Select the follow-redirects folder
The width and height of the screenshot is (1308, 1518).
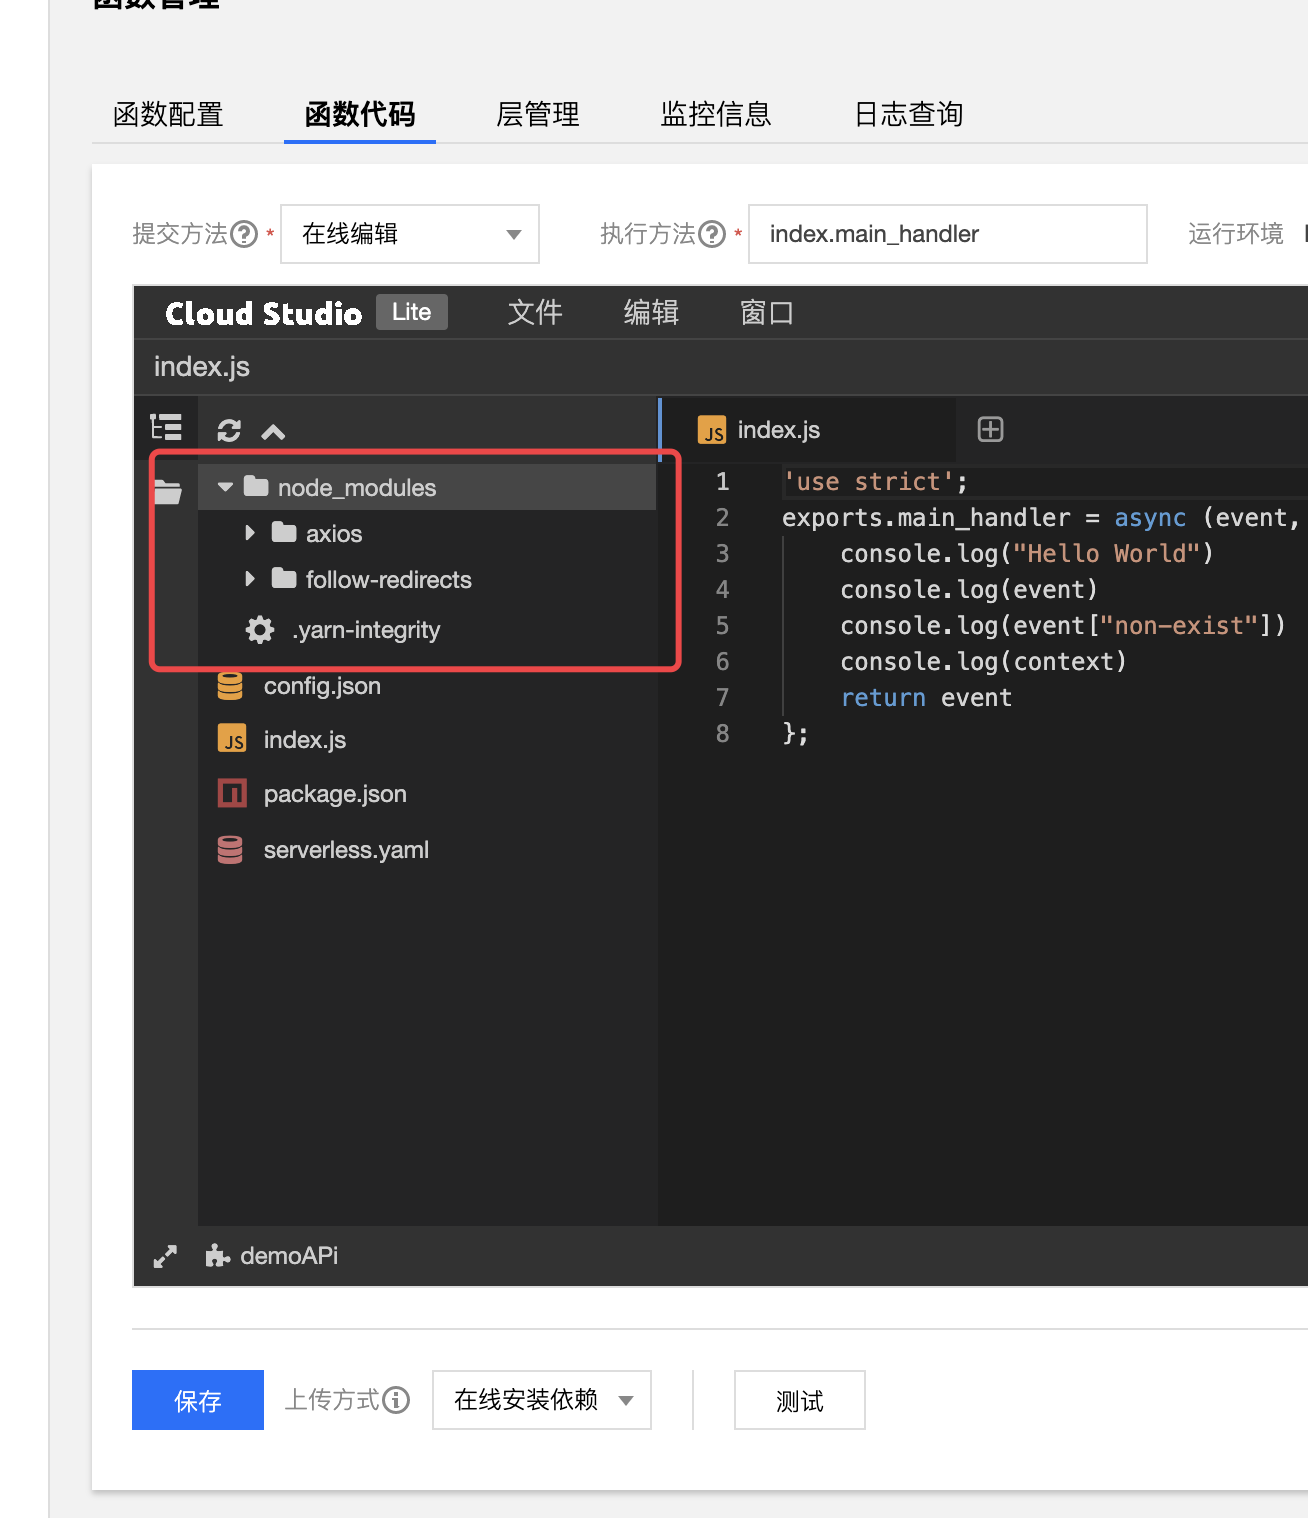pos(389,580)
